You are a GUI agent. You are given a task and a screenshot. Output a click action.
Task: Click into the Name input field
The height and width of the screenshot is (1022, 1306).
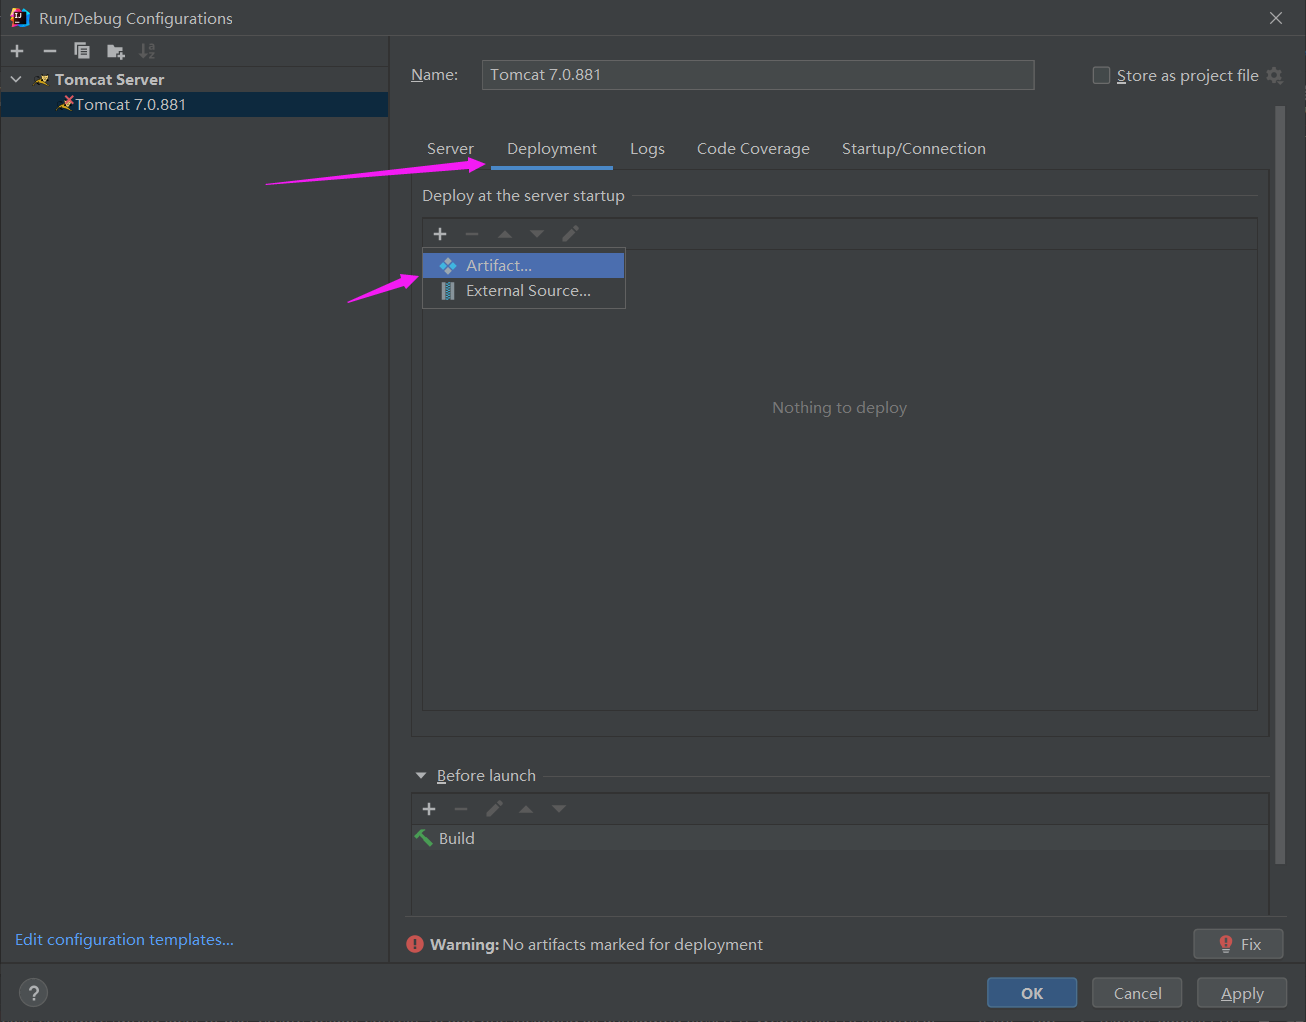click(x=757, y=75)
